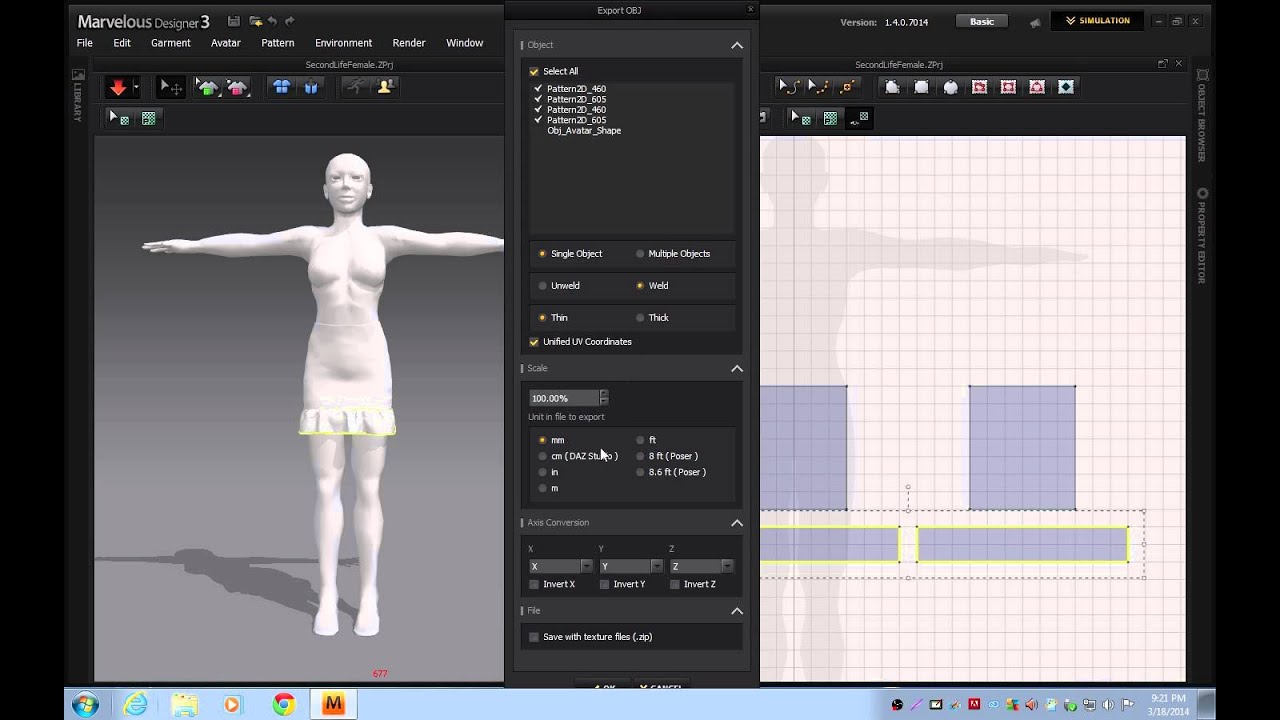Screen dimensions: 1280x720
Task: Open the Environment menu
Action: (x=343, y=43)
